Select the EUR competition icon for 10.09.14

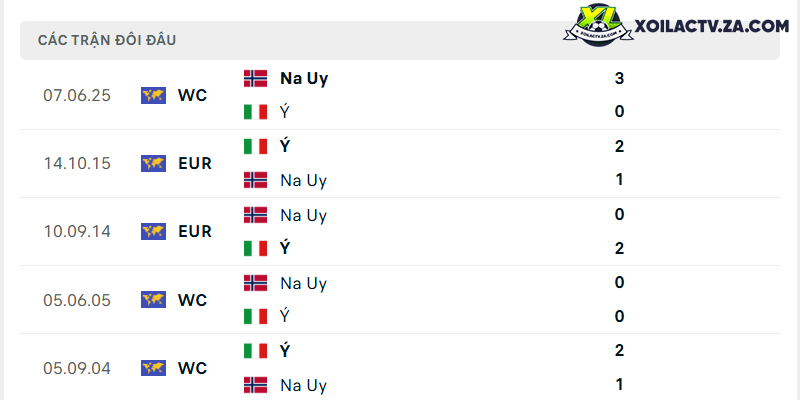153,232
